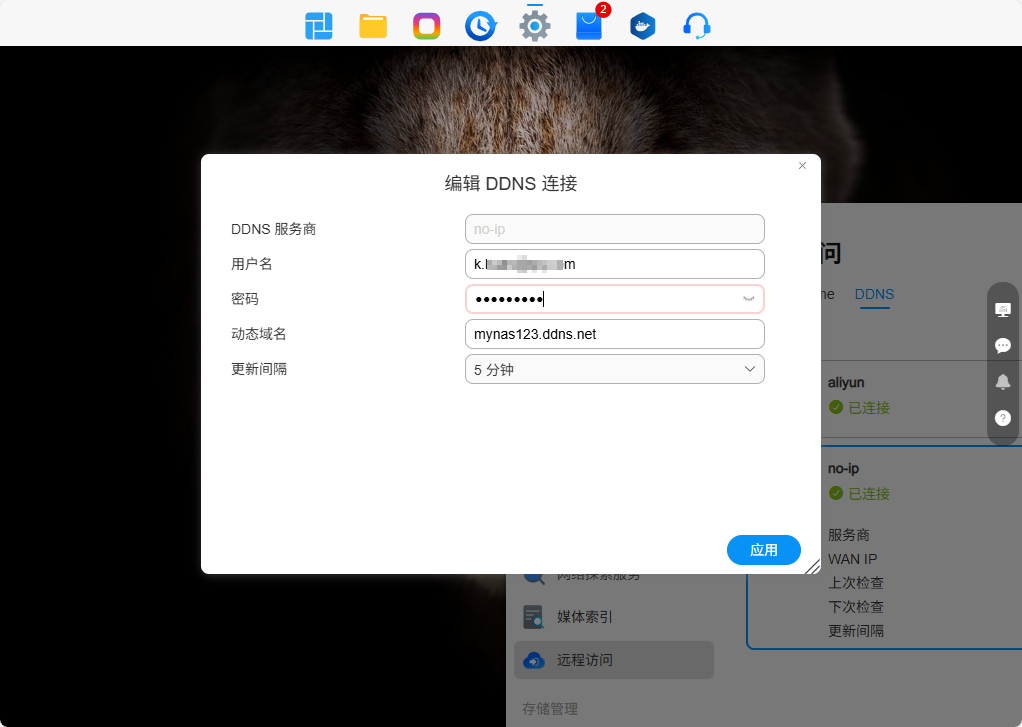Show the password with eye icon
This screenshot has width=1022, height=727.
[749, 299]
